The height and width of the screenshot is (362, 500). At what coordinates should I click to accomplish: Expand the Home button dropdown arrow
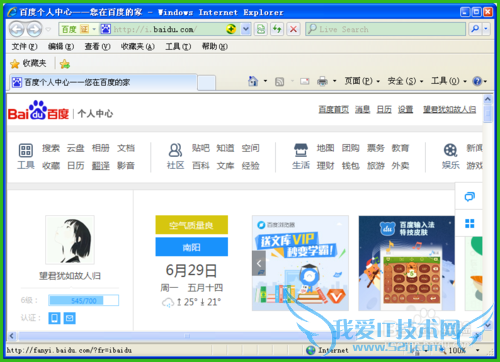[265, 81]
